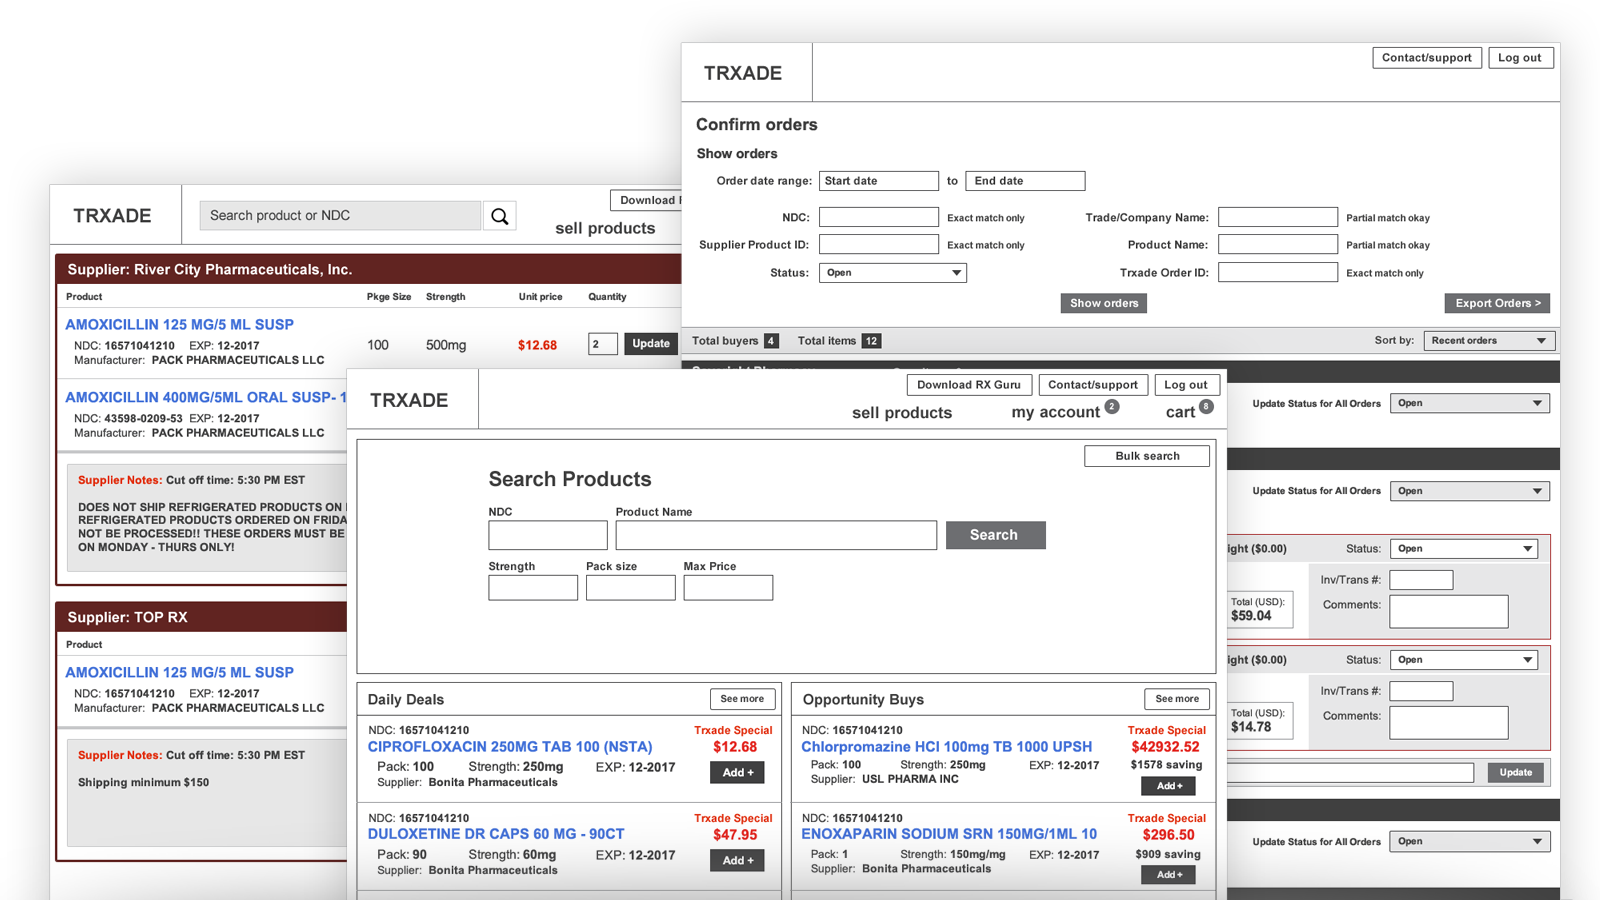Open AMOXICILLIN 400MG/5ML ORAL SUSP link

(x=205, y=398)
